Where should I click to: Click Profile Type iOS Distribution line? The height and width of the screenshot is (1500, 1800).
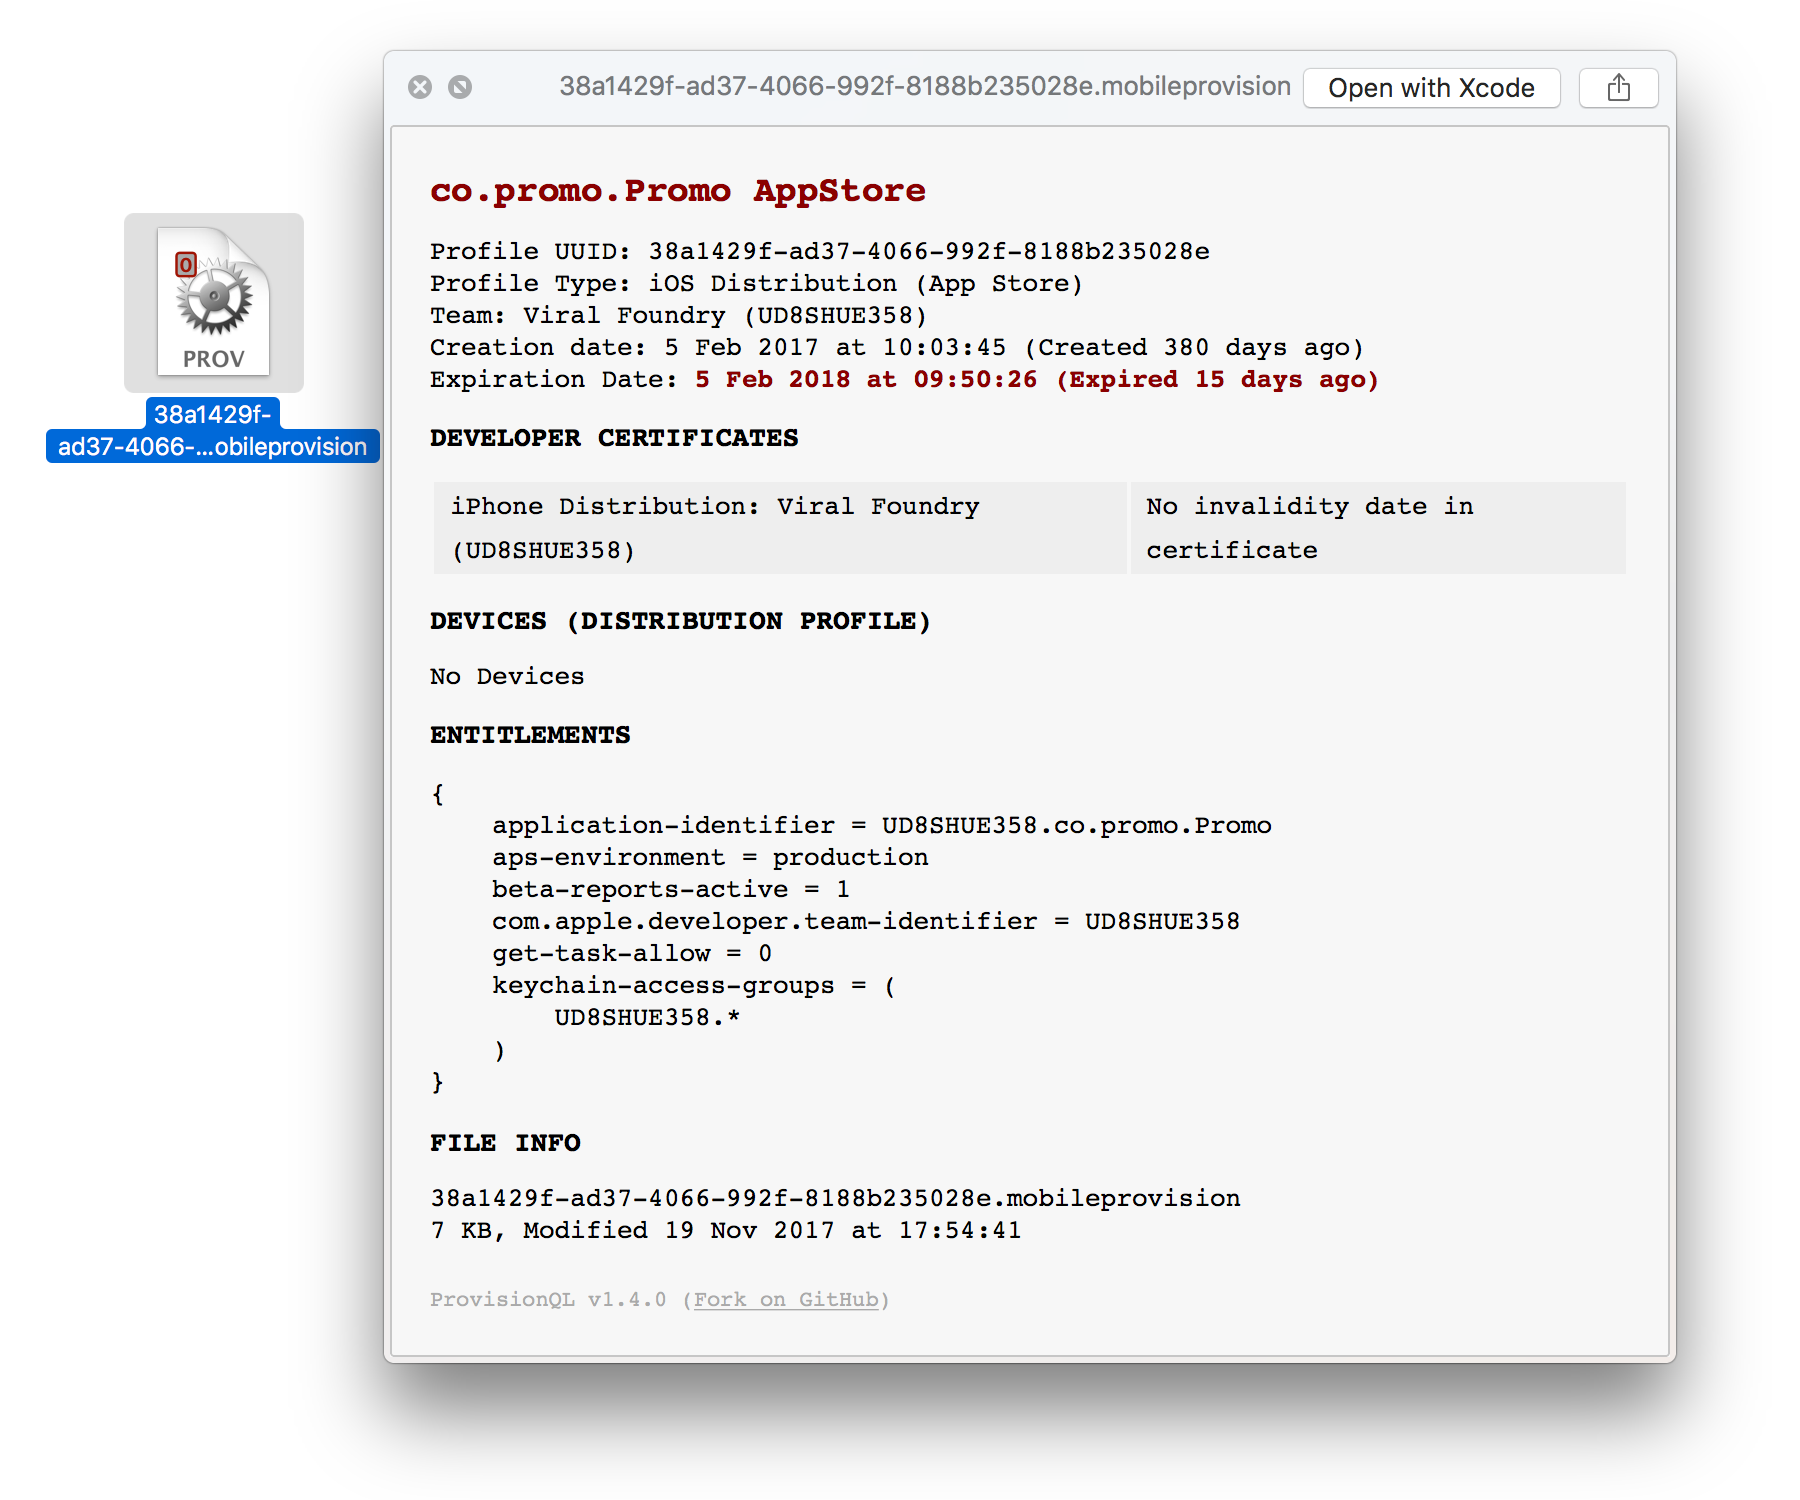point(756,283)
